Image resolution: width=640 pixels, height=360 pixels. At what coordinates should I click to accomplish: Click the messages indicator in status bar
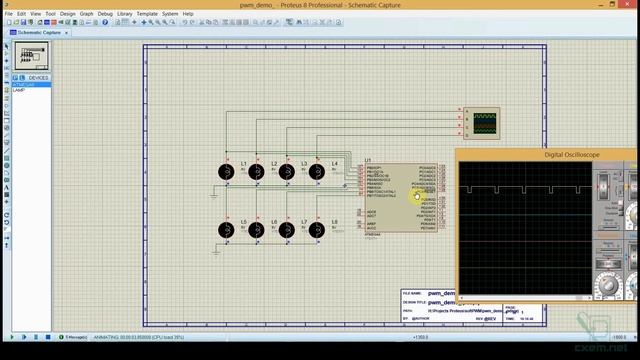tap(73, 337)
